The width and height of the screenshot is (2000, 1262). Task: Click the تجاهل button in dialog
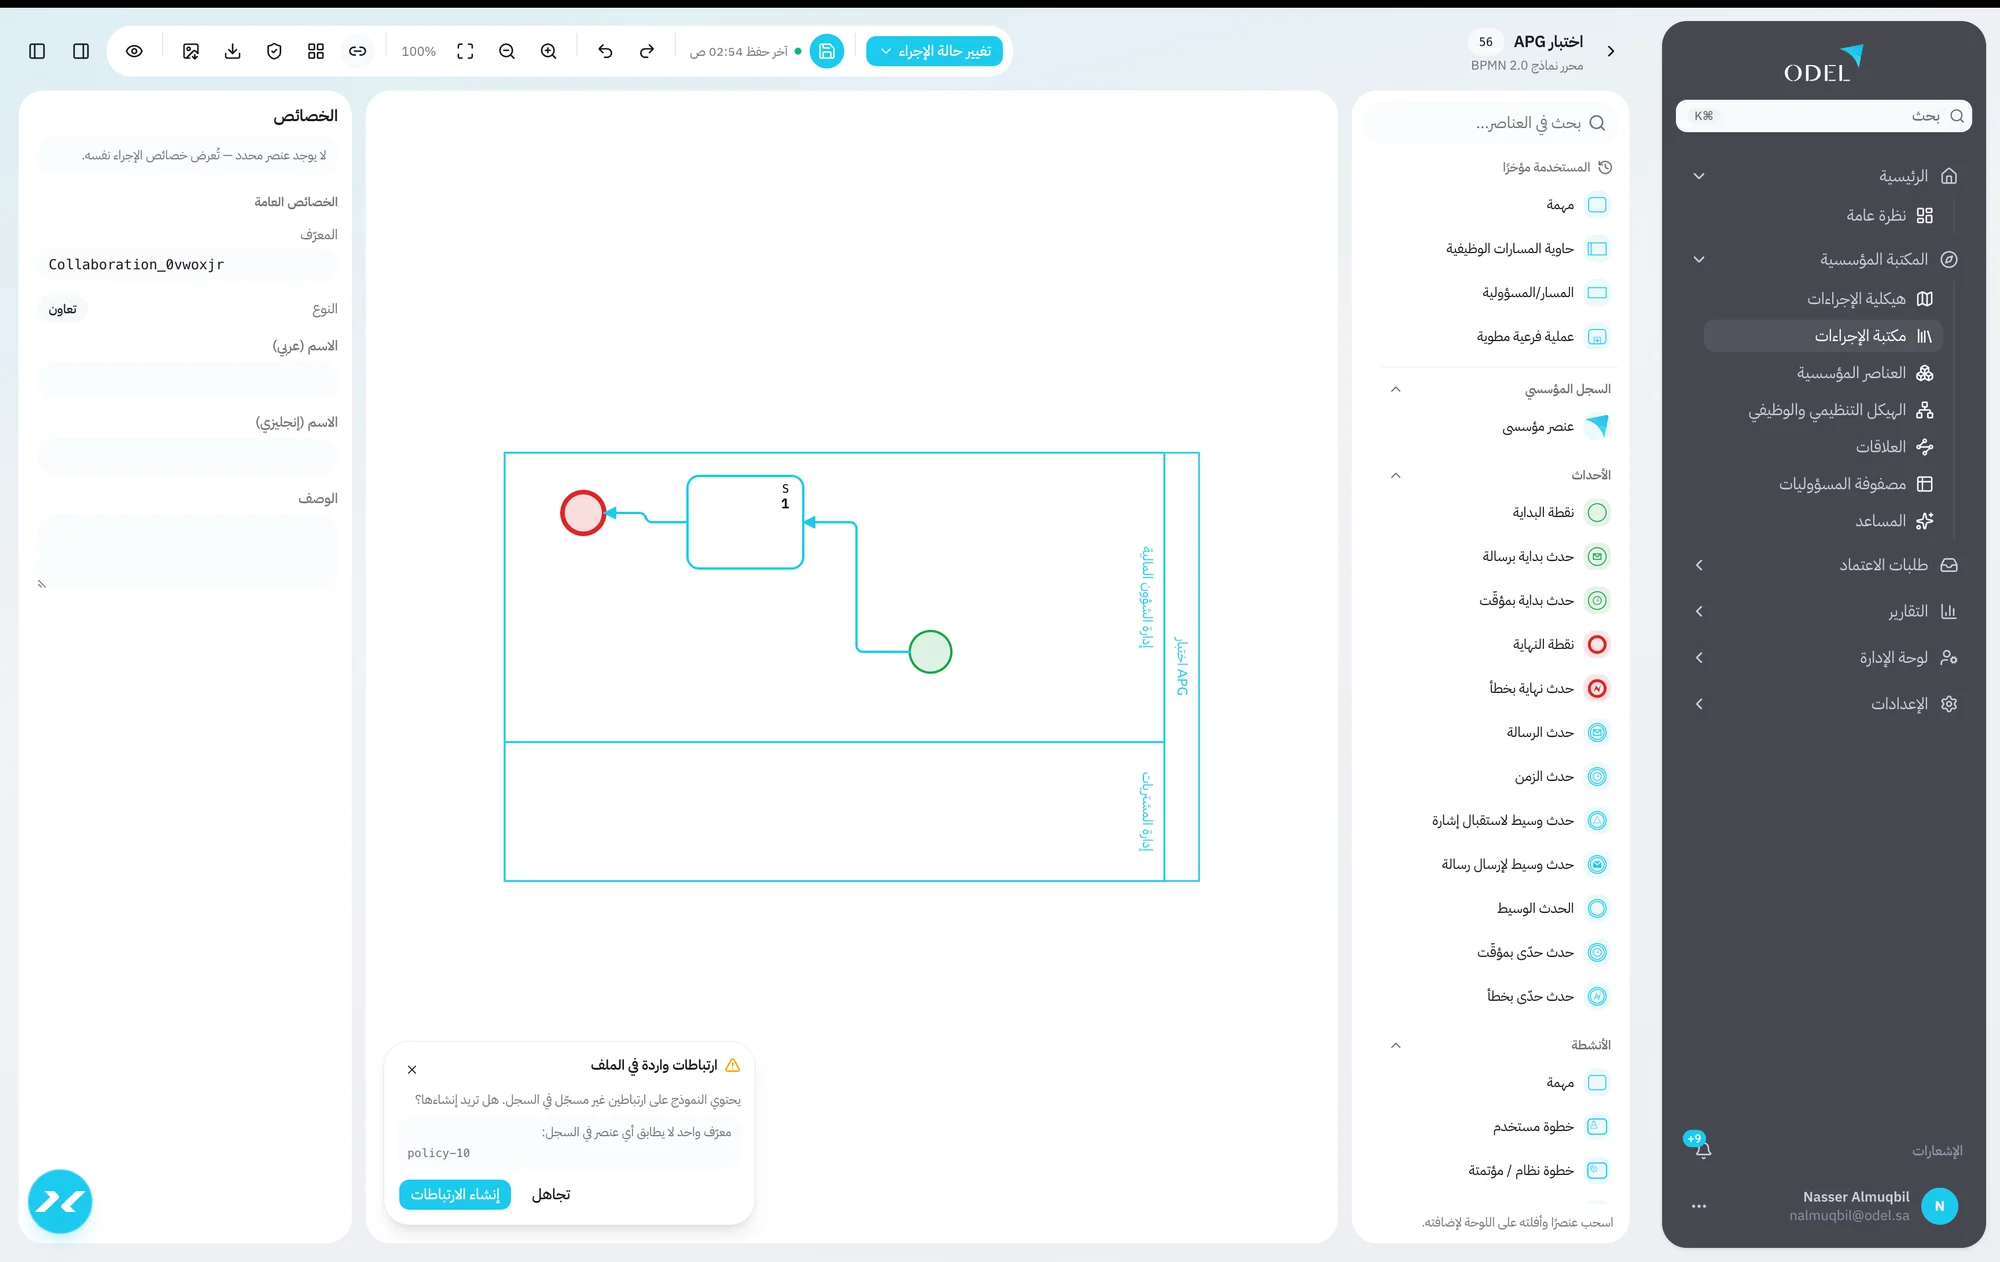[x=551, y=1195]
